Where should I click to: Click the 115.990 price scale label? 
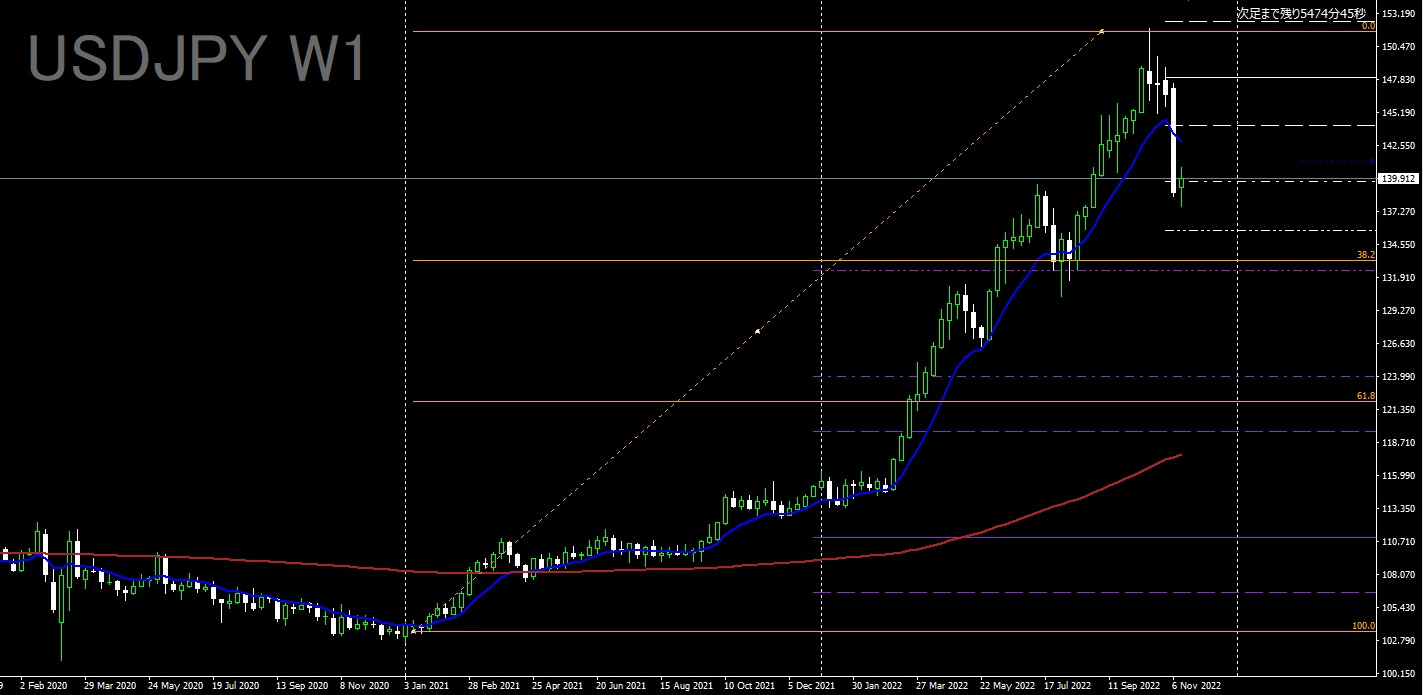point(1400,476)
